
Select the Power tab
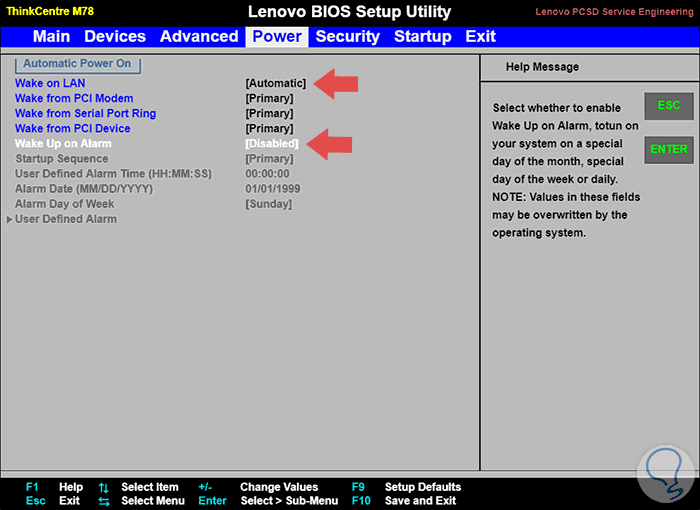tap(277, 37)
